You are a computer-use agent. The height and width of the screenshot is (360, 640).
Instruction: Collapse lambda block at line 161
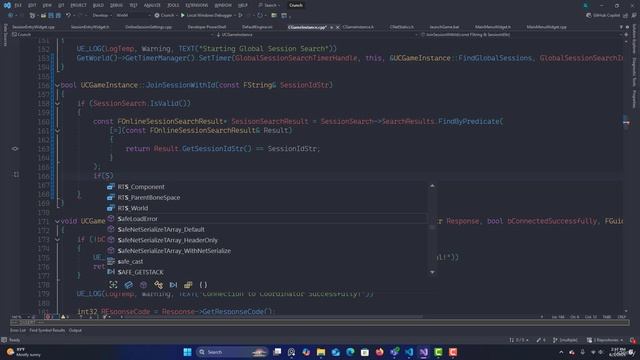tap(57, 131)
